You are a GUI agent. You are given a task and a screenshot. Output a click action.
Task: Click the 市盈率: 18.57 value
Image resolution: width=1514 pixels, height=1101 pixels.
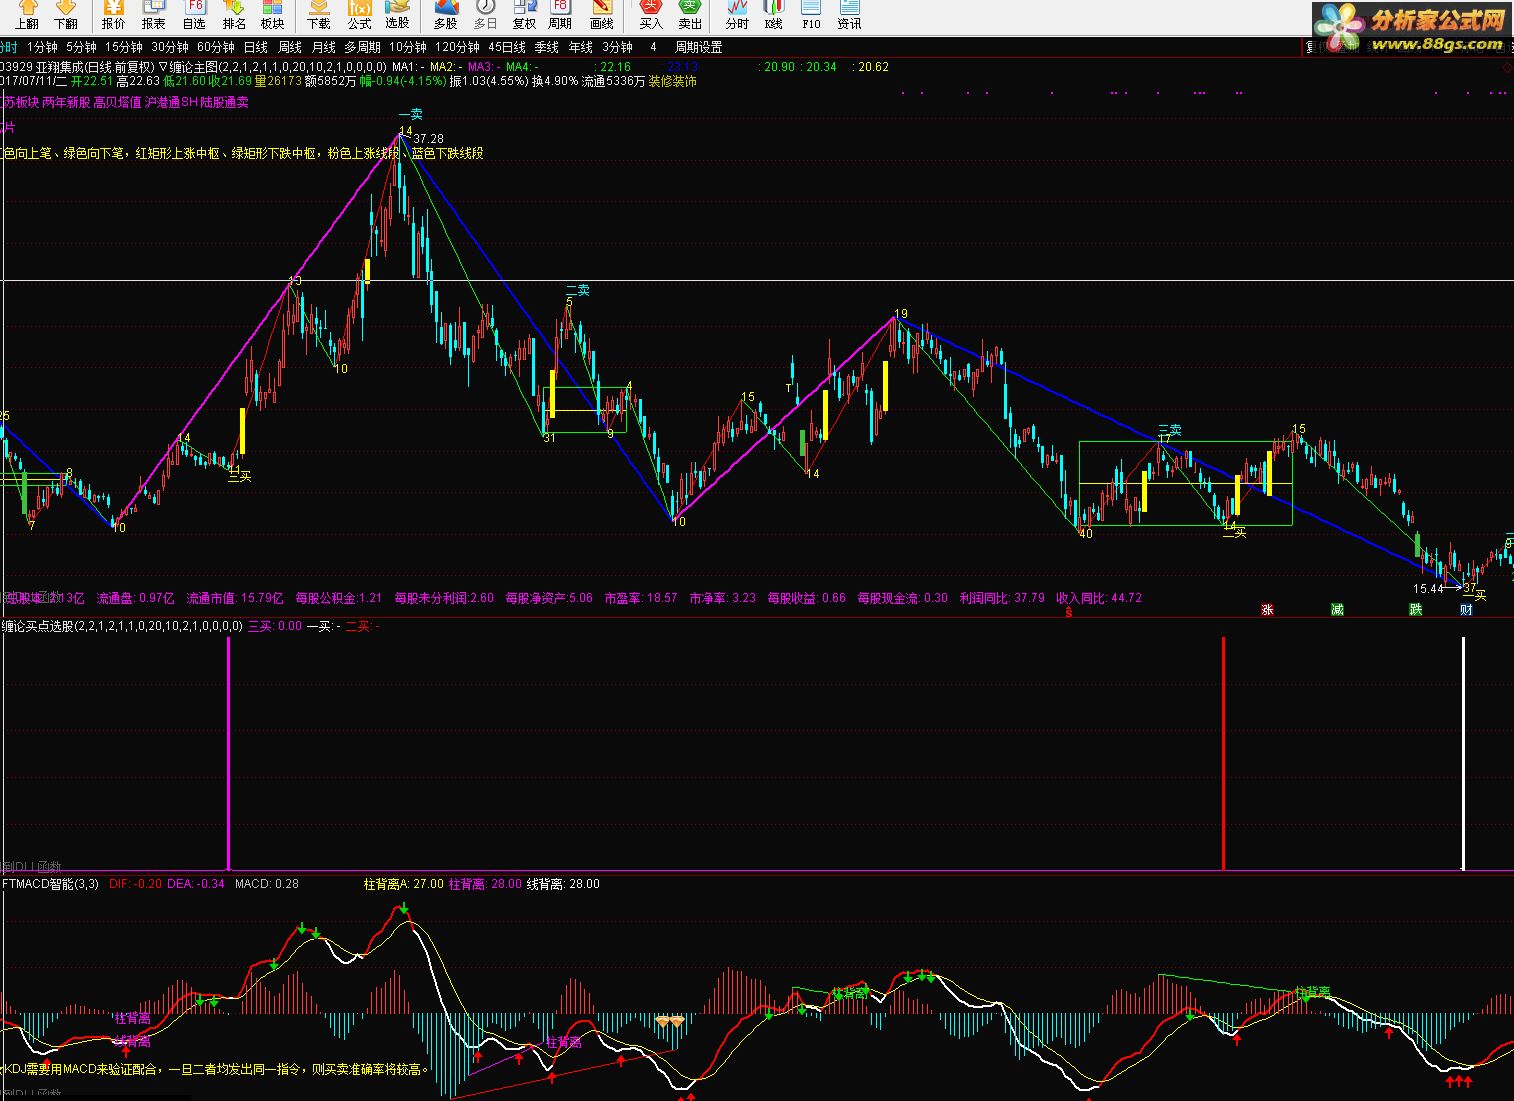pyautogui.click(x=641, y=598)
